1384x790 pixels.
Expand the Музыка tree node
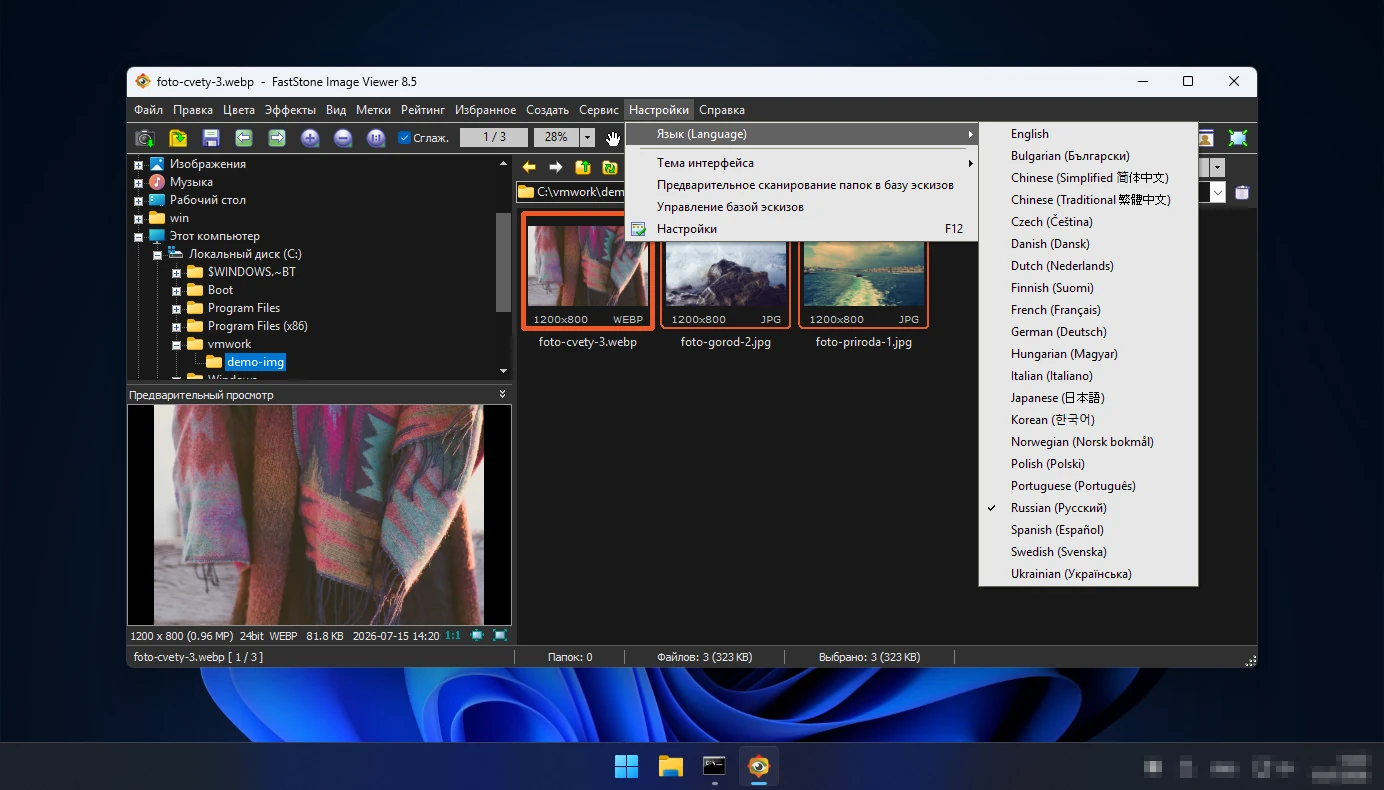(x=139, y=183)
